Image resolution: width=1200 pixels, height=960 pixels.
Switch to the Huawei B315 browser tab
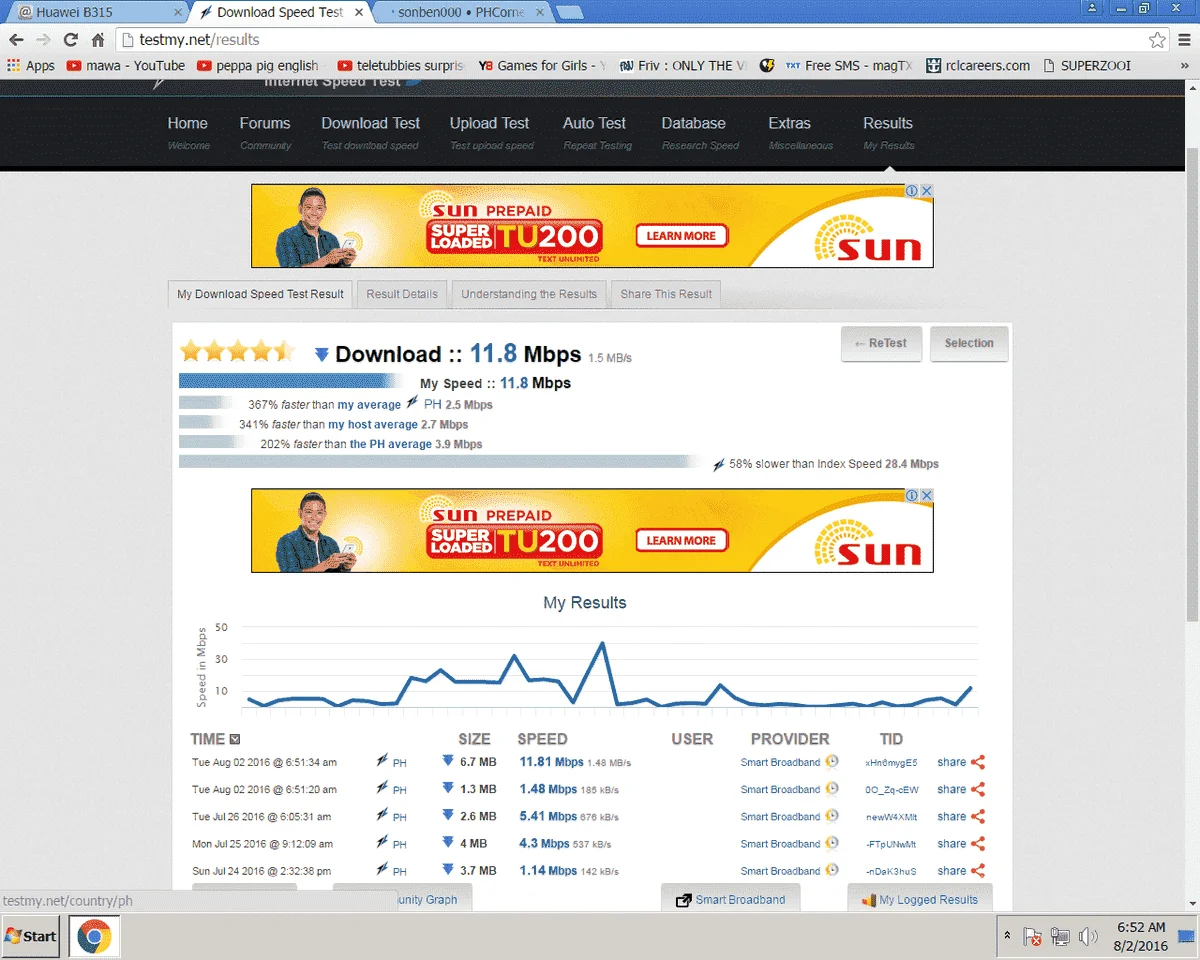tap(97, 12)
